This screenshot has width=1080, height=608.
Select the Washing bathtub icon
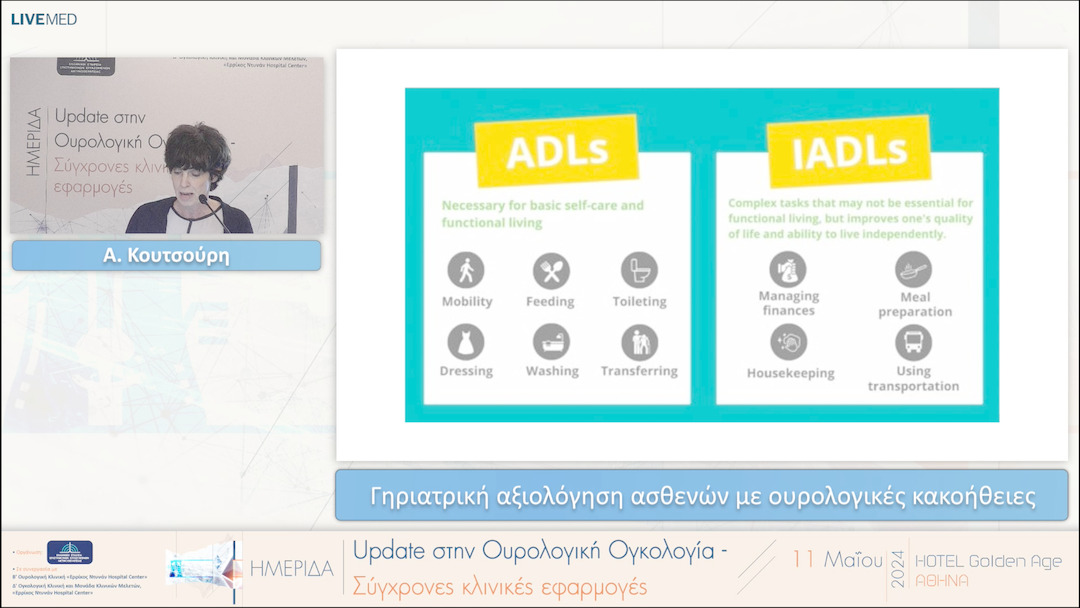point(551,342)
